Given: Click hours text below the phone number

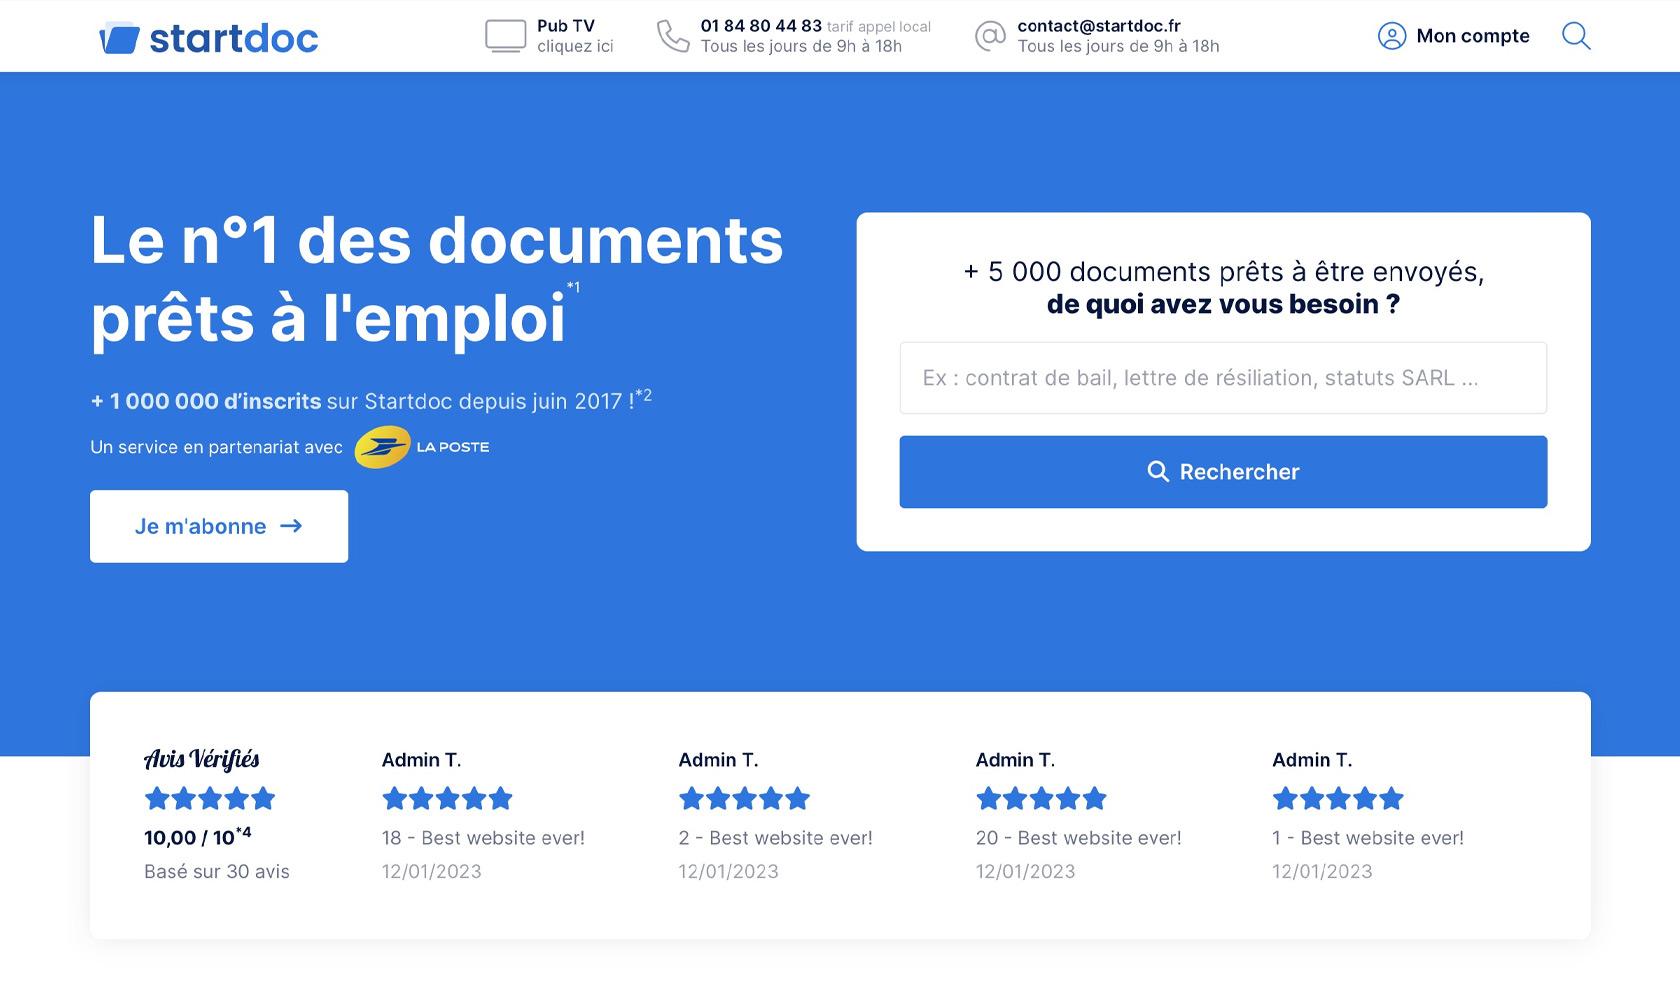Looking at the screenshot, I should pos(801,46).
